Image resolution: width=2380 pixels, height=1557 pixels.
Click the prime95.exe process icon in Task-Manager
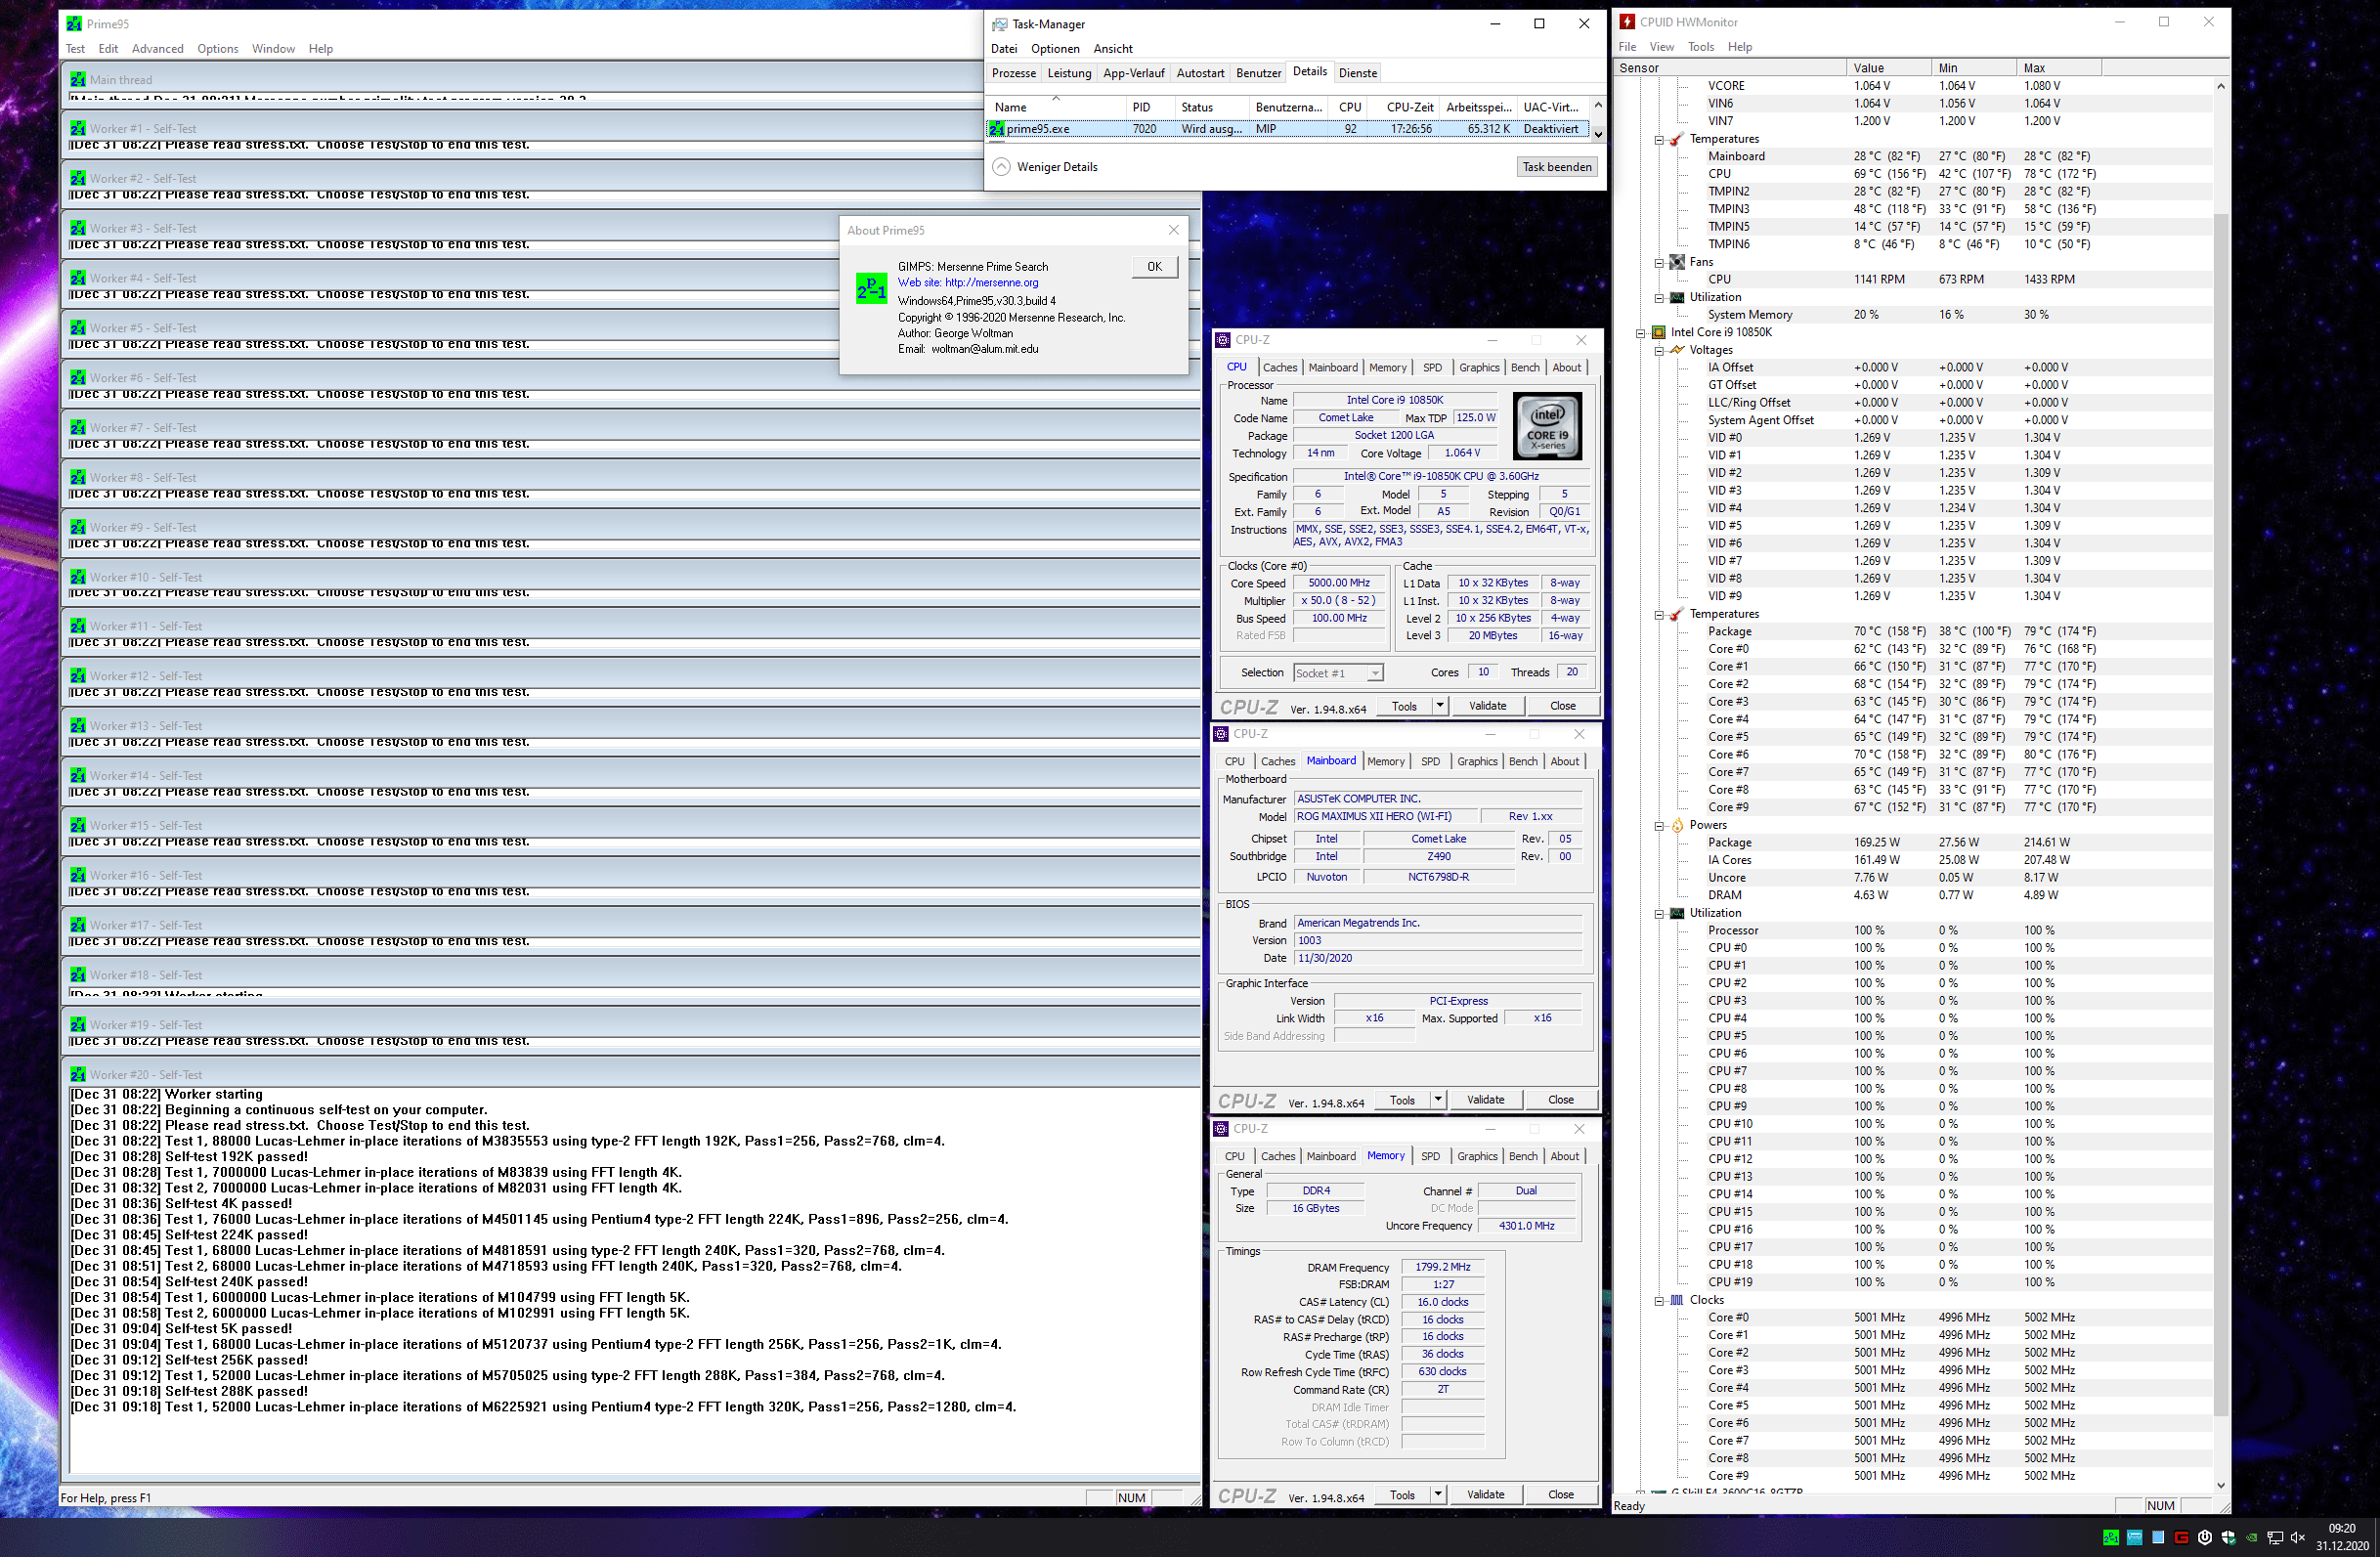point(996,128)
